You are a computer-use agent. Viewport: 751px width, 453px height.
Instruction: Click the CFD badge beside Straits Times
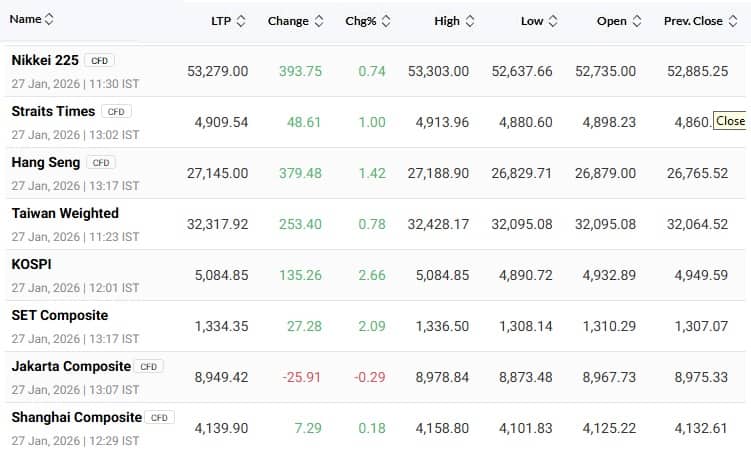(116, 112)
